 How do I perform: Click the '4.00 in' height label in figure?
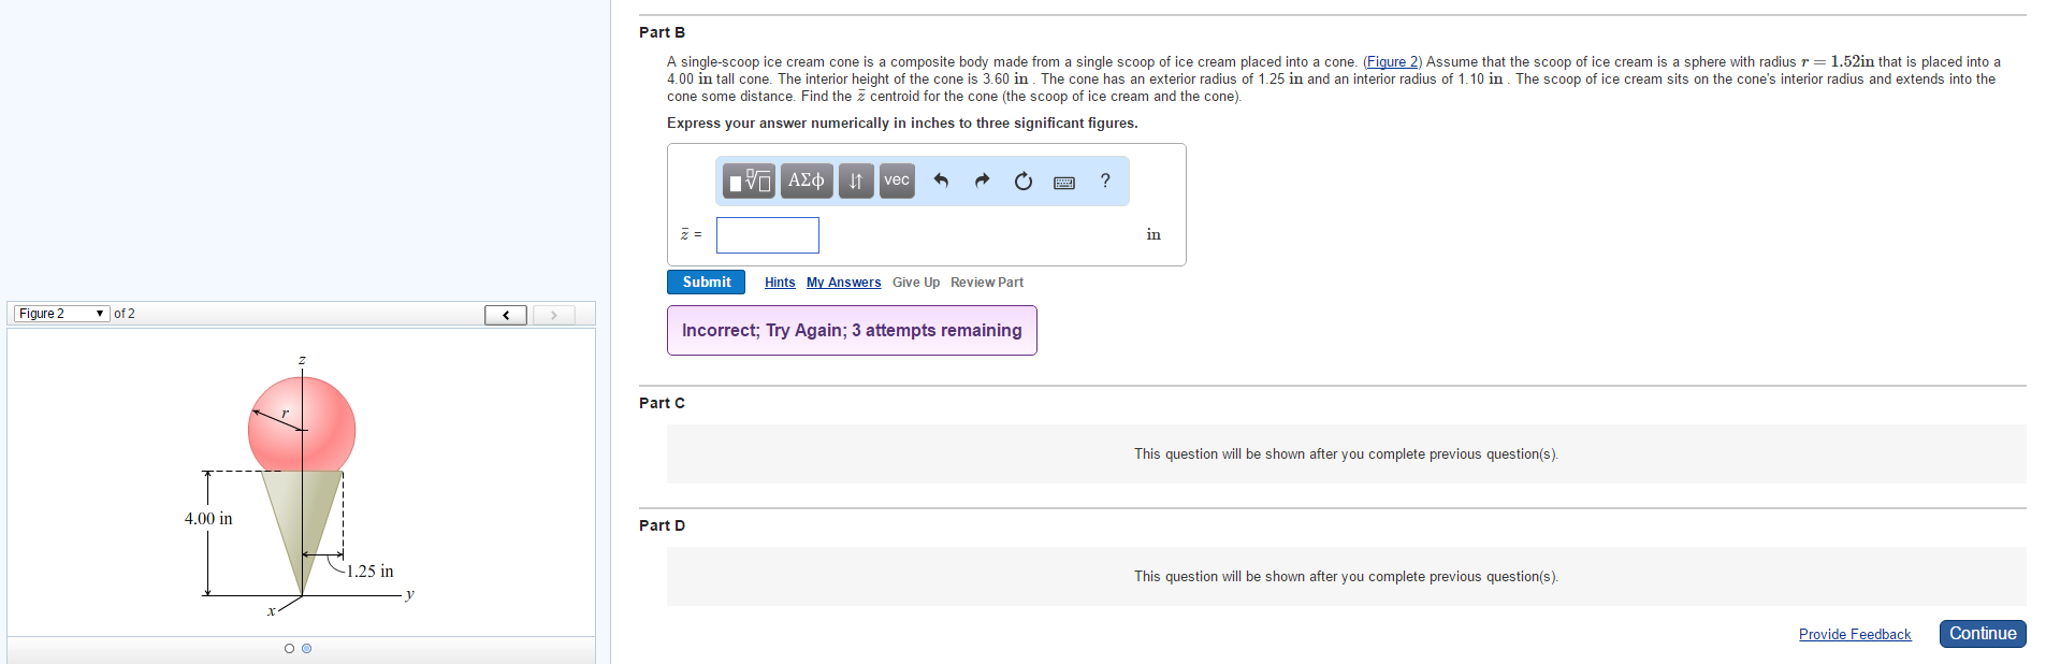tap(208, 518)
